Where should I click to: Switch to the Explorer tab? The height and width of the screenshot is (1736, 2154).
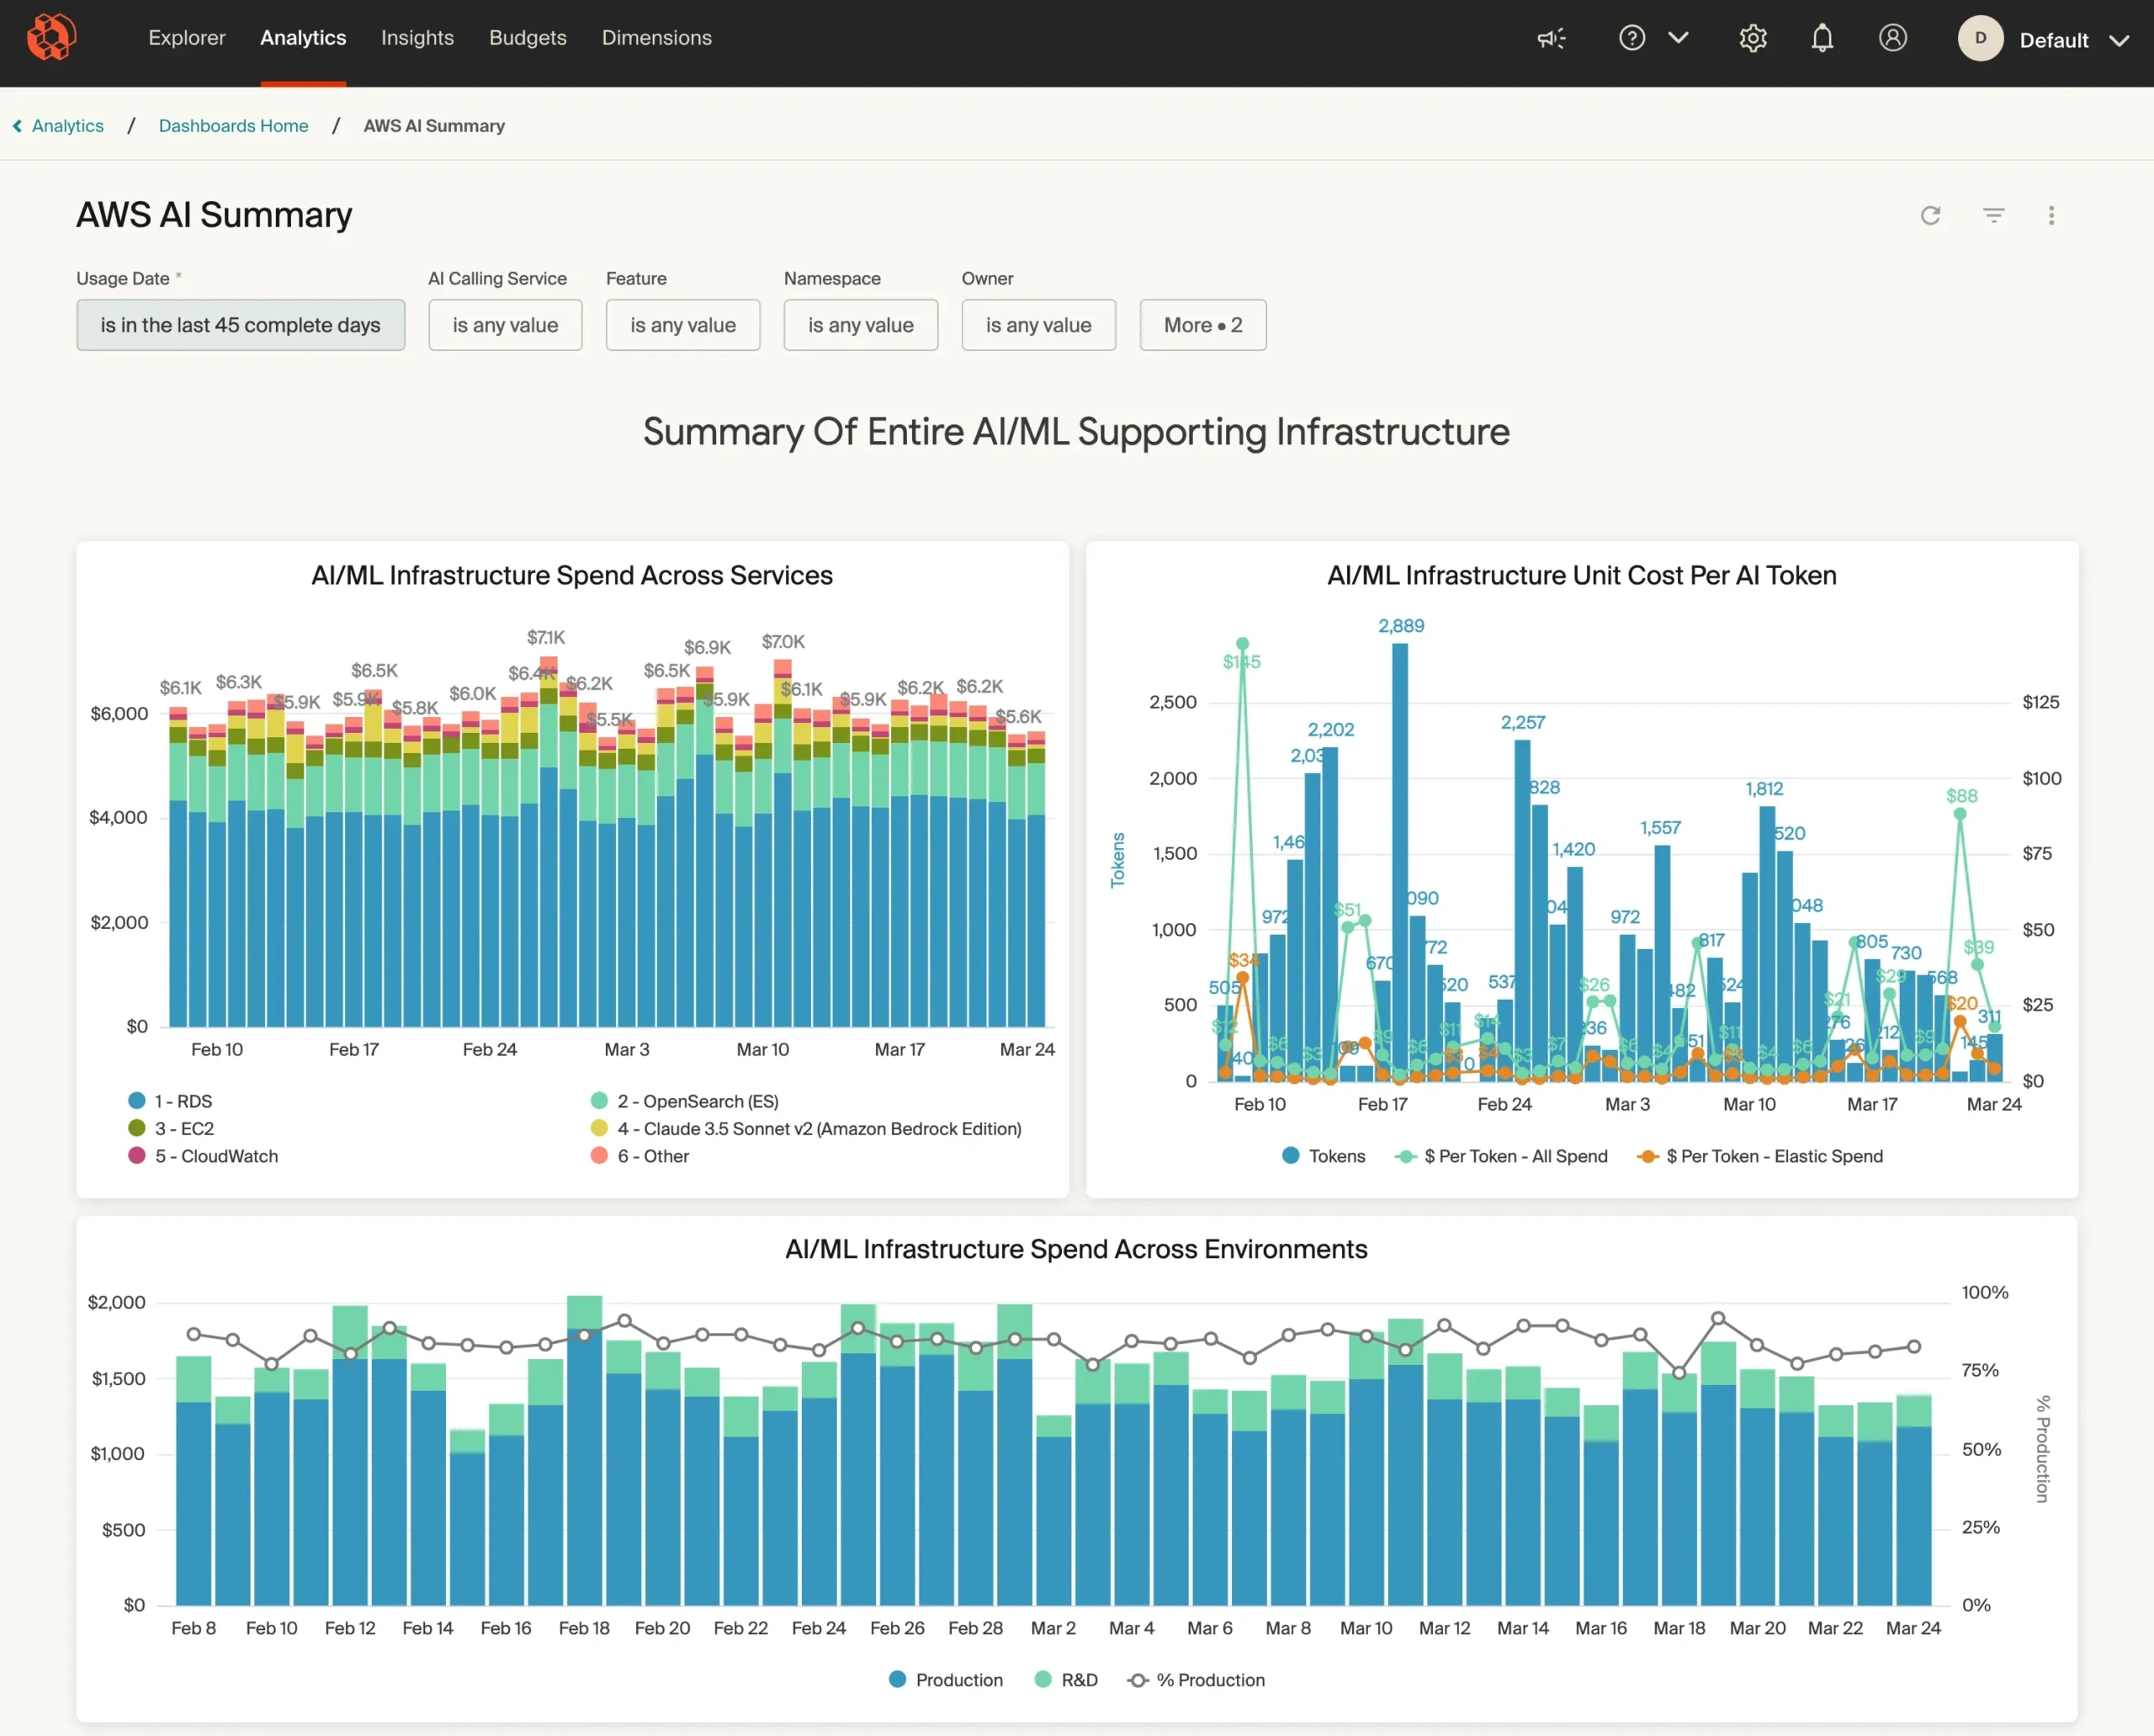187,38
